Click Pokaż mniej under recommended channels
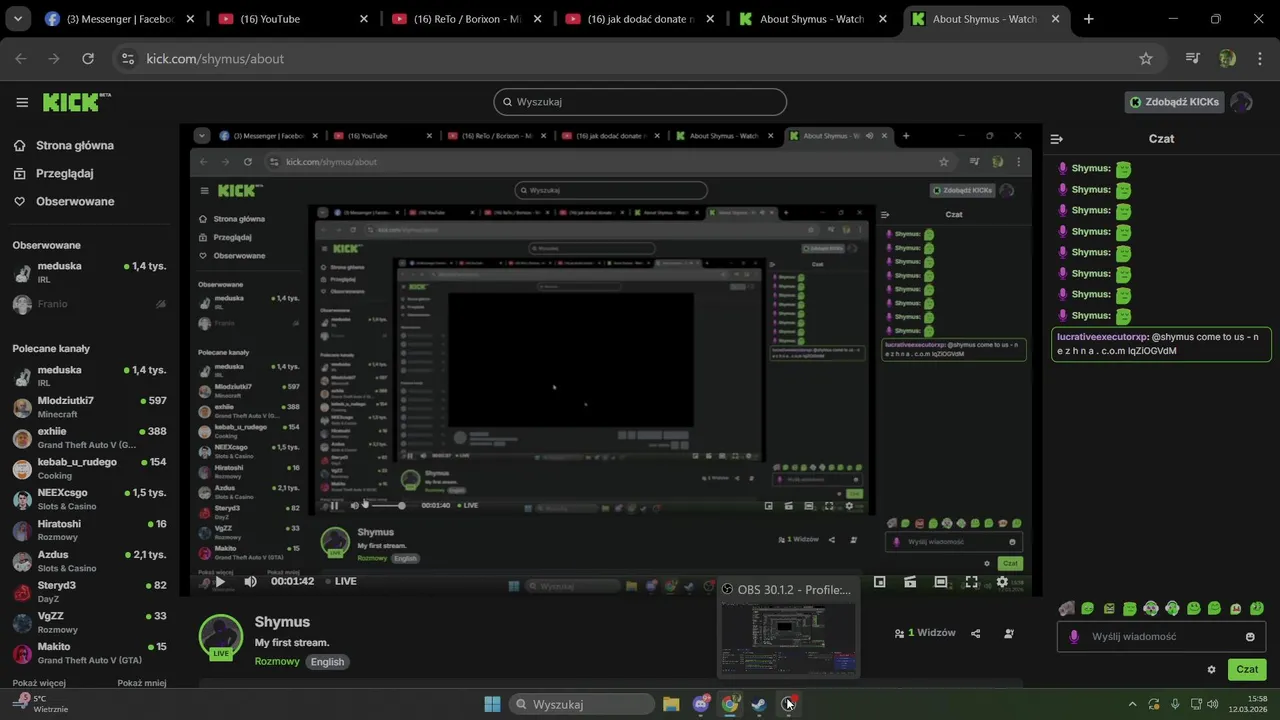 [142, 683]
